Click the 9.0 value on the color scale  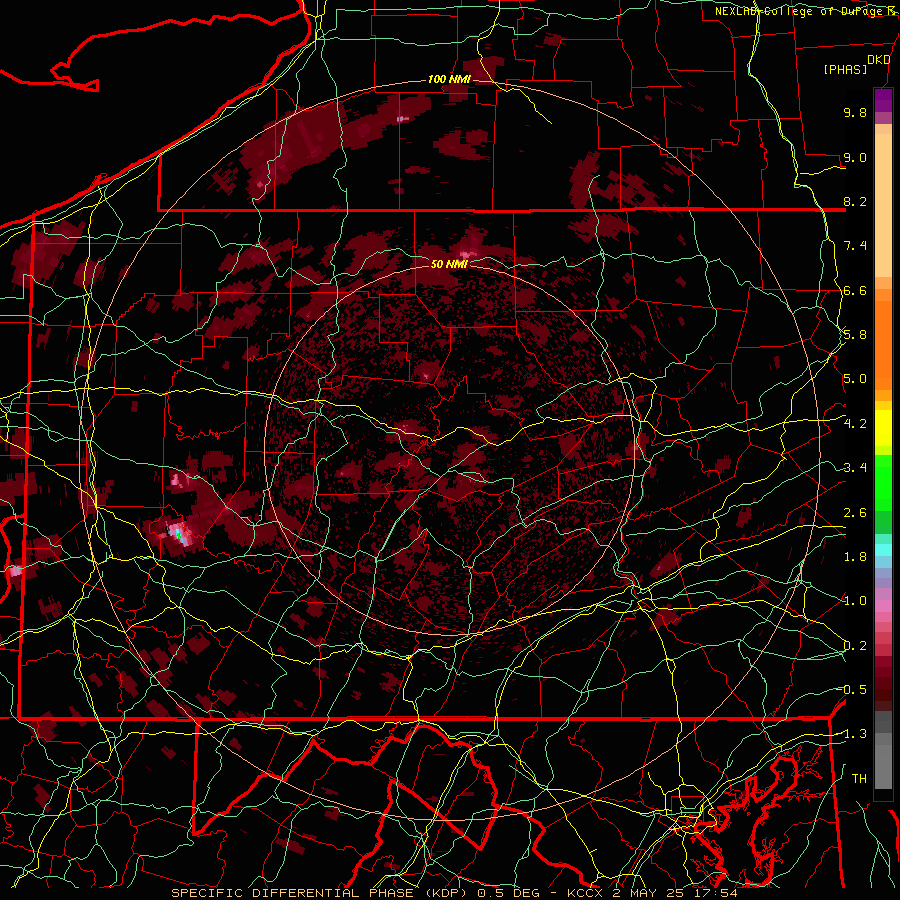(x=855, y=157)
